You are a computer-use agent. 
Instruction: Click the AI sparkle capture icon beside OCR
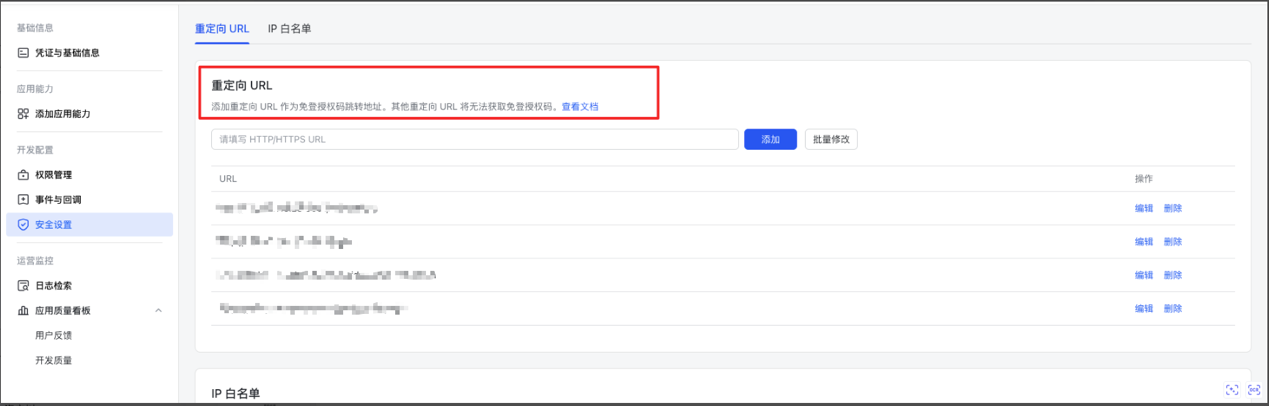1232,390
